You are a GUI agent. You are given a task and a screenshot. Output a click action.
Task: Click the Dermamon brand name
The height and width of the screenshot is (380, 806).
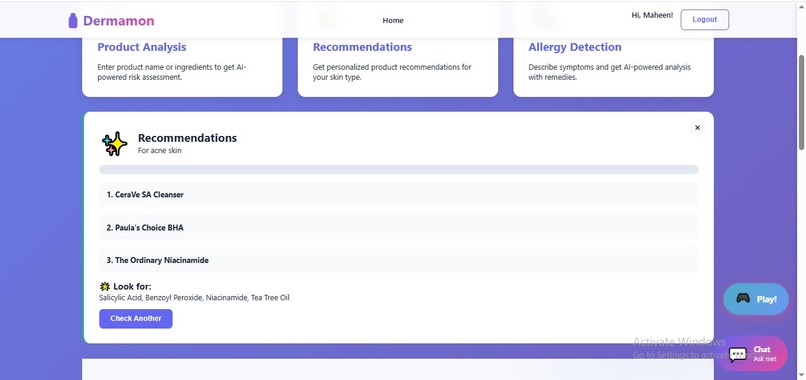click(119, 21)
